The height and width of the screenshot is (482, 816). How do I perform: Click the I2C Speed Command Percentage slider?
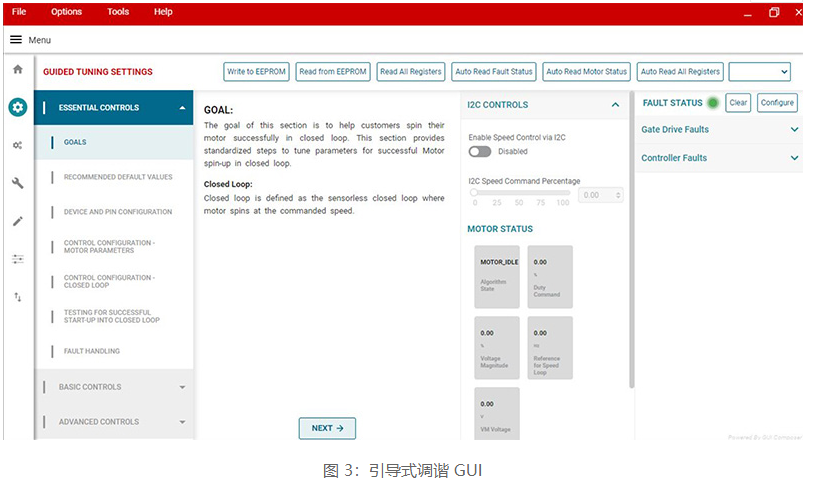click(x=520, y=192)
